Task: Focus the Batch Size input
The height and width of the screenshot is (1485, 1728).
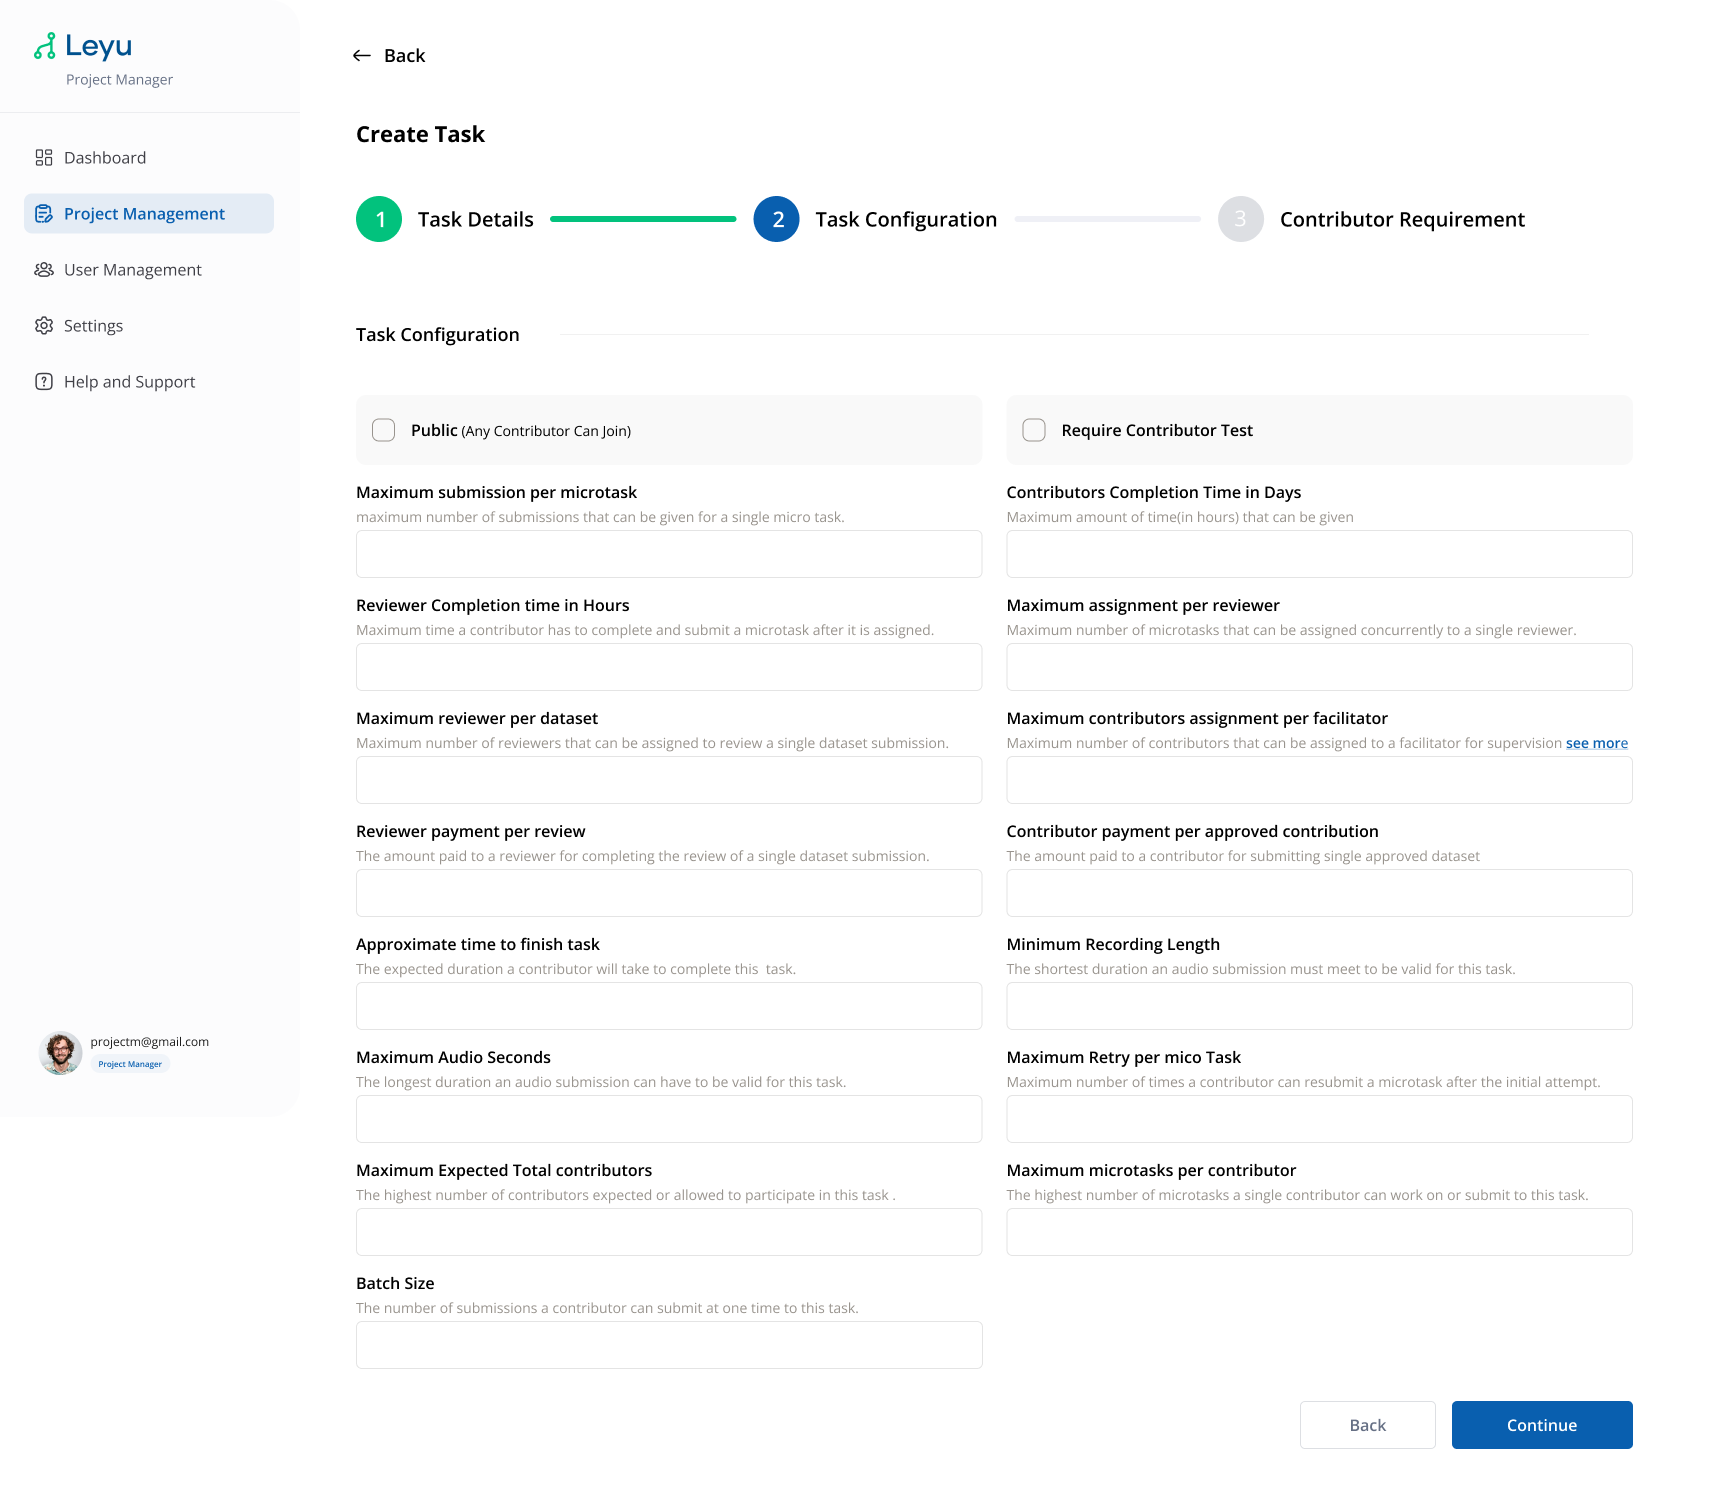Action: pyautogui.click(x=668, y=1345)
